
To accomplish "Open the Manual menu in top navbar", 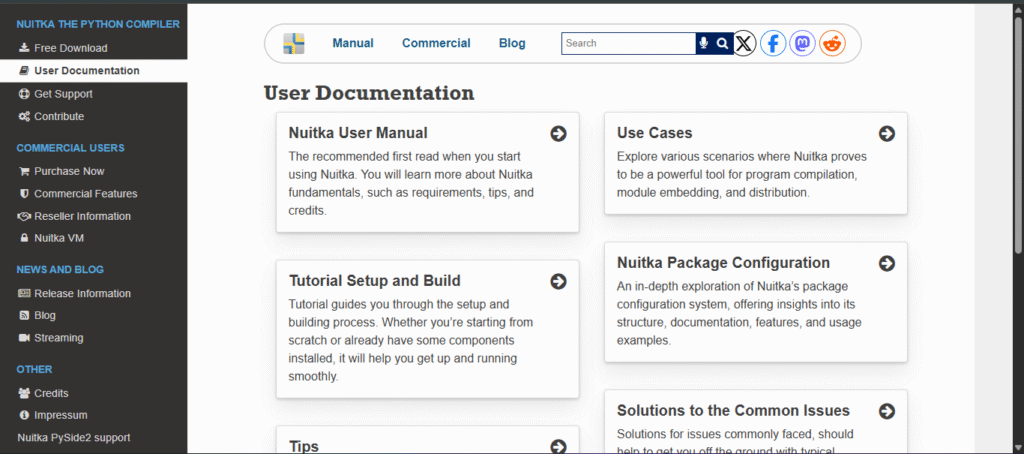I will pos(353,43).
